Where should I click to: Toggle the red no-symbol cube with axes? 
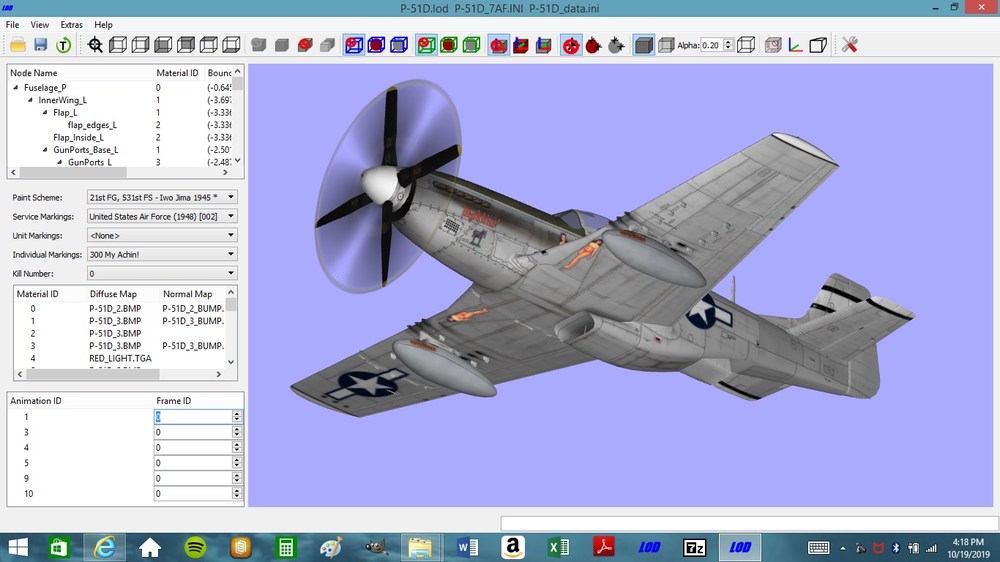click(499, 45)
